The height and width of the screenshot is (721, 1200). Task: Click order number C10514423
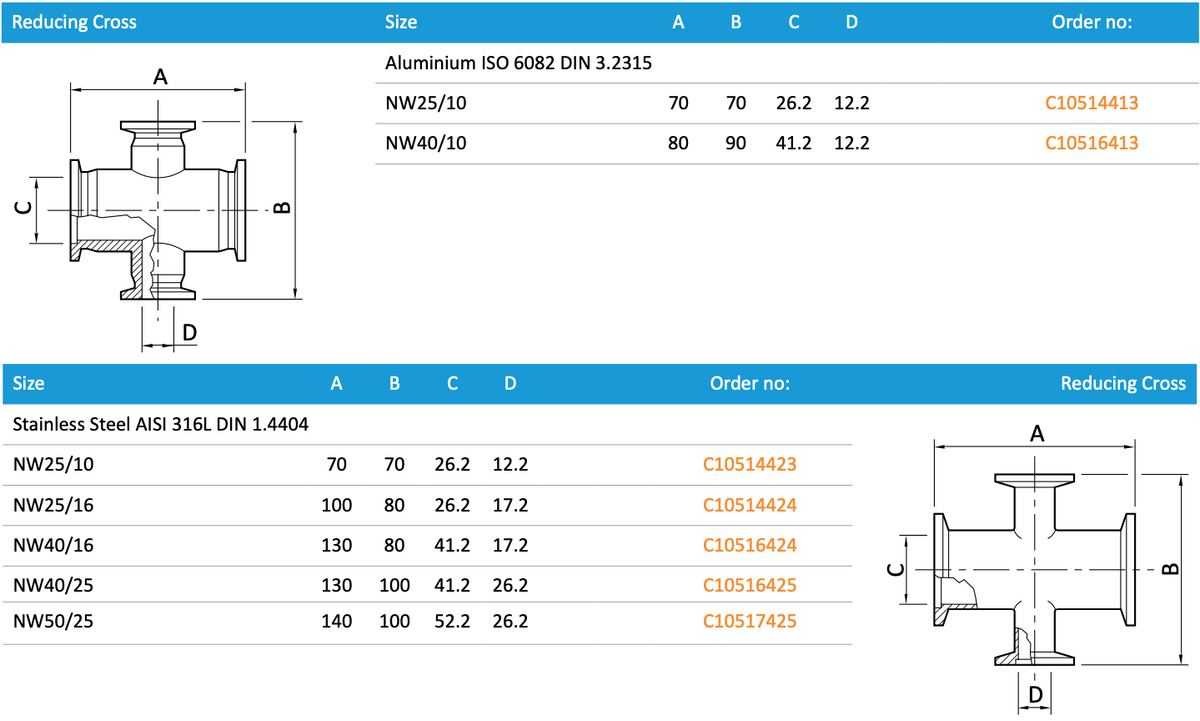(x=750, y=464)
